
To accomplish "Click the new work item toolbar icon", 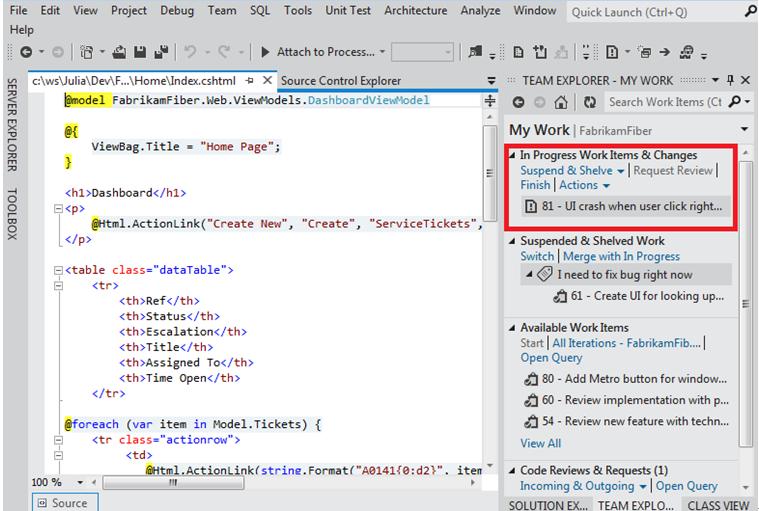I will point(612,52).
